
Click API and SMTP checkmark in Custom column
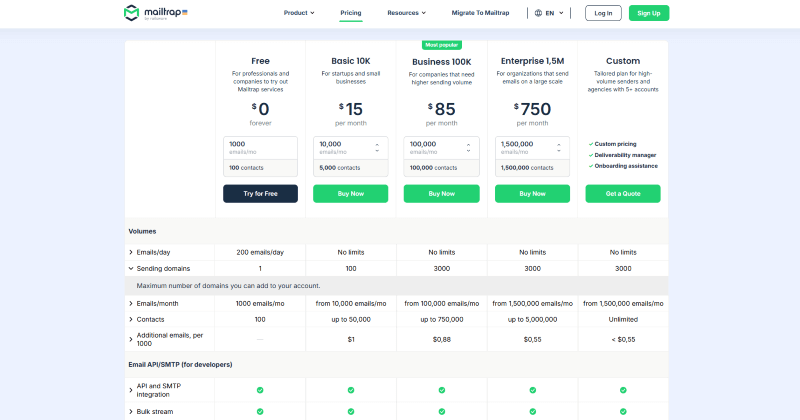click(x=623, y=390)
